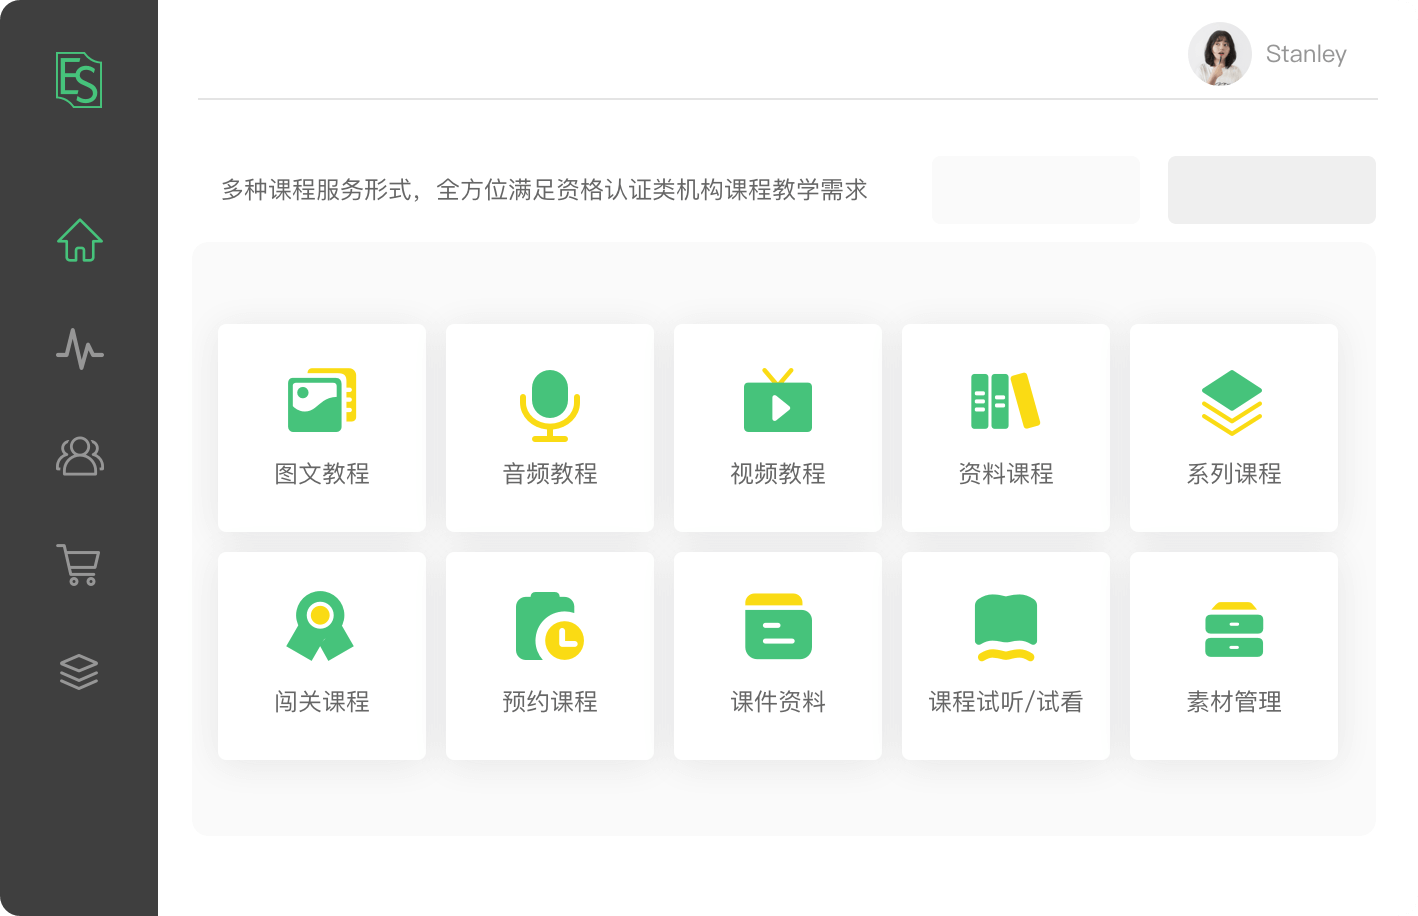Click the larger gray button at top right
This screenshot has height=916, width=1418.
tap(1271, 189)
